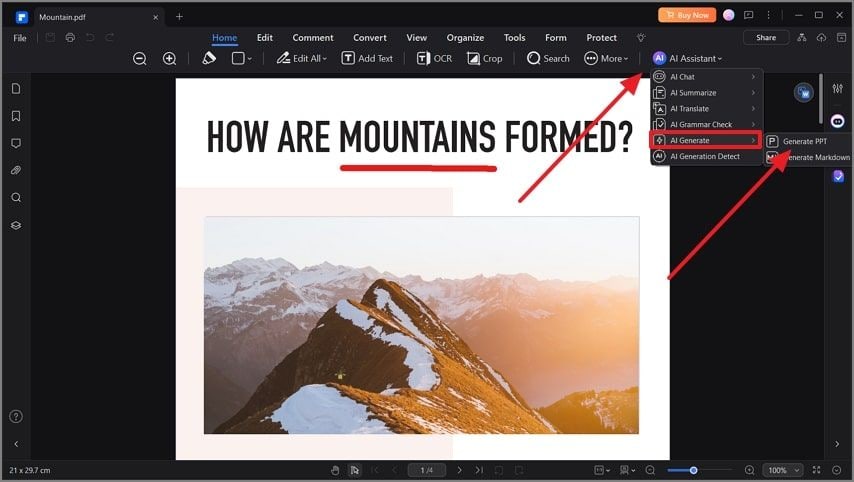Open the AI Chat submenu

706,77
